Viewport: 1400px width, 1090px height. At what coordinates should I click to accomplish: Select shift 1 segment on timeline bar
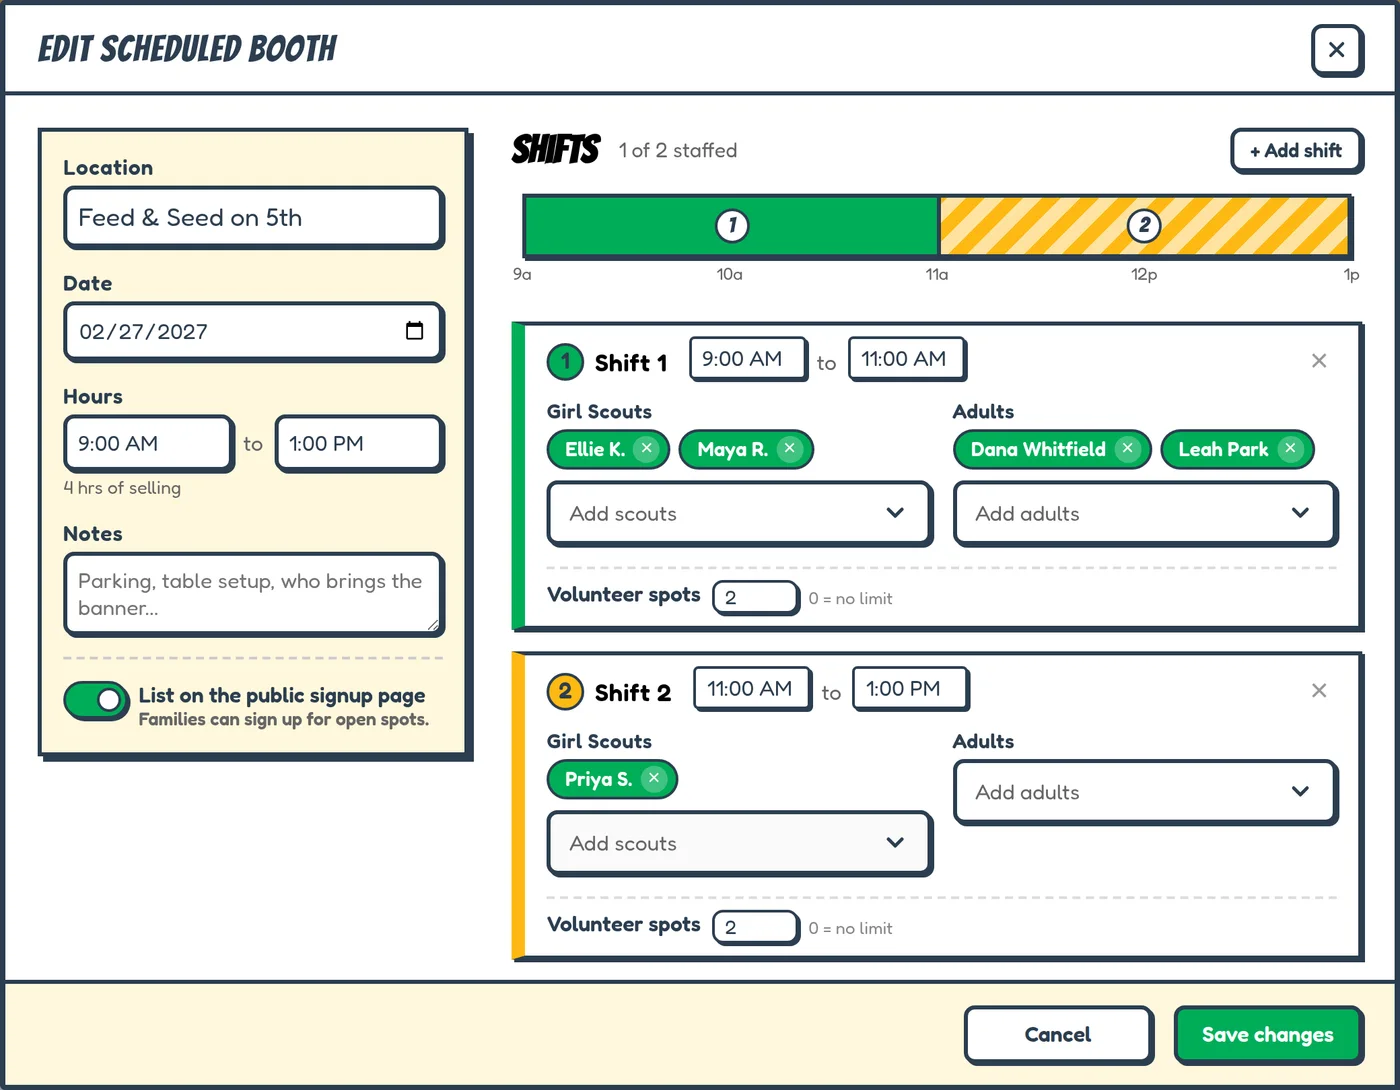click(x=732, y=226)
